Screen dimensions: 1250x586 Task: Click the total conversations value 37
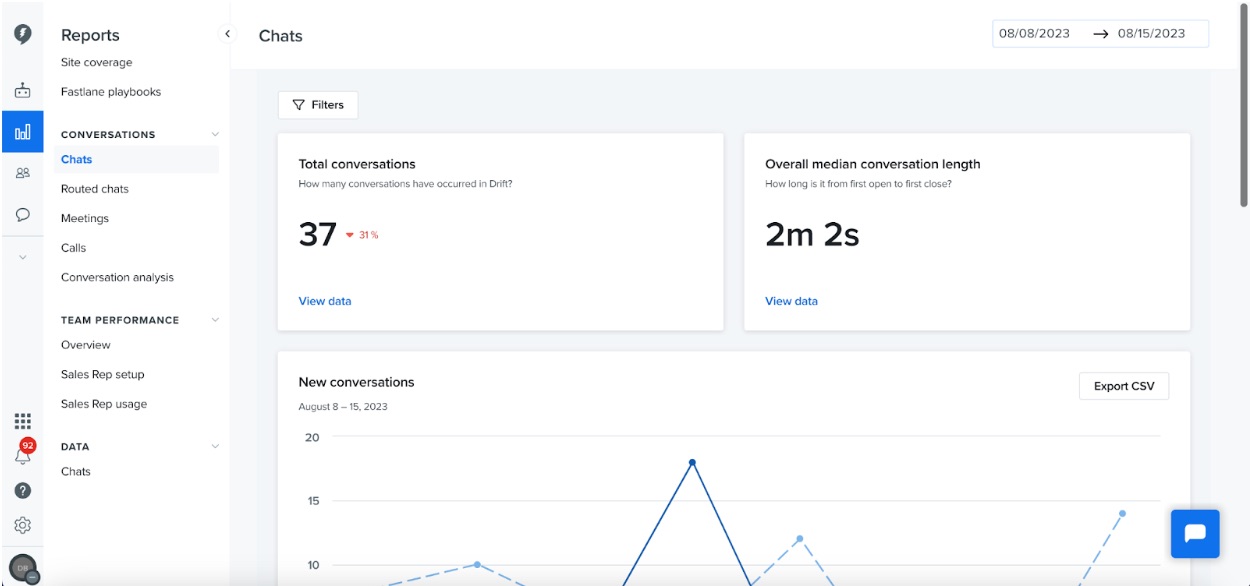(x=318, y=234)
